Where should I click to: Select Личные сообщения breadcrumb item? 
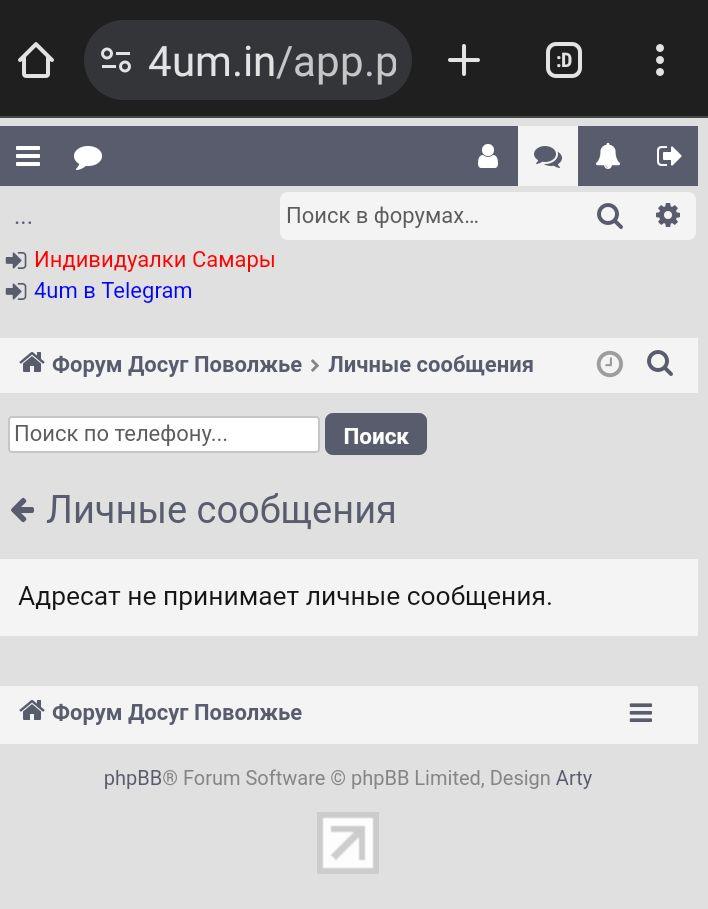tap(430, 365)
